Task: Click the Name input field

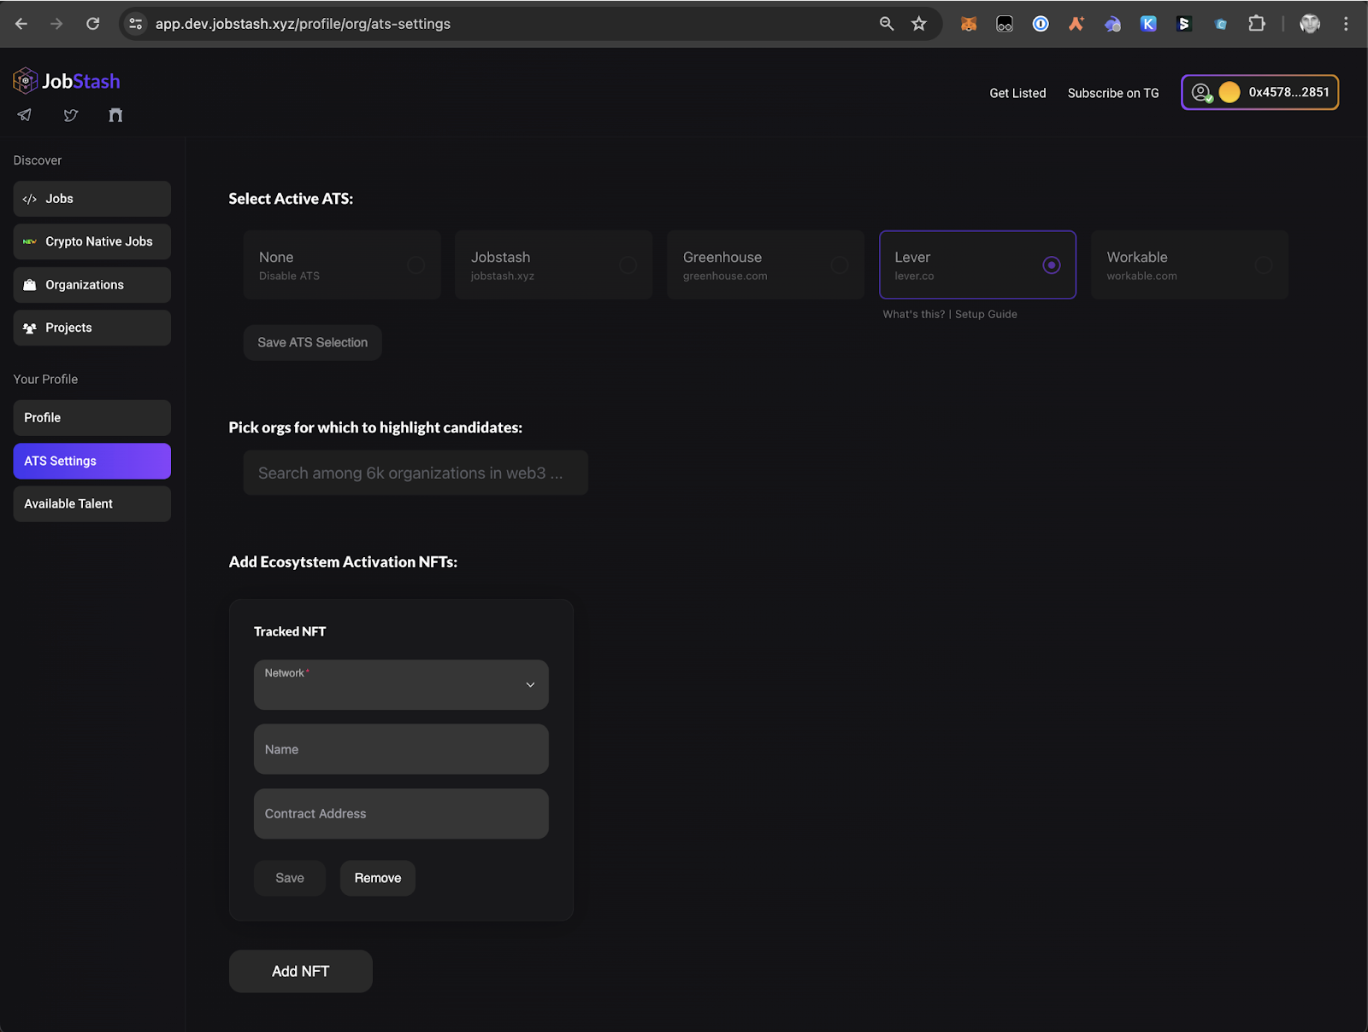Action: pos(401,749)
